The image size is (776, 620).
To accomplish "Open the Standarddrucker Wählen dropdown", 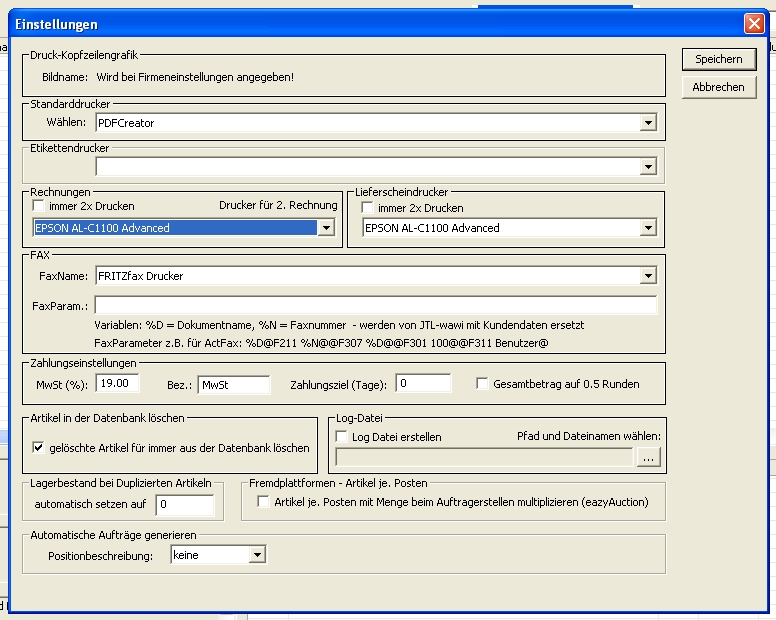I will click(x=648, y=123).
